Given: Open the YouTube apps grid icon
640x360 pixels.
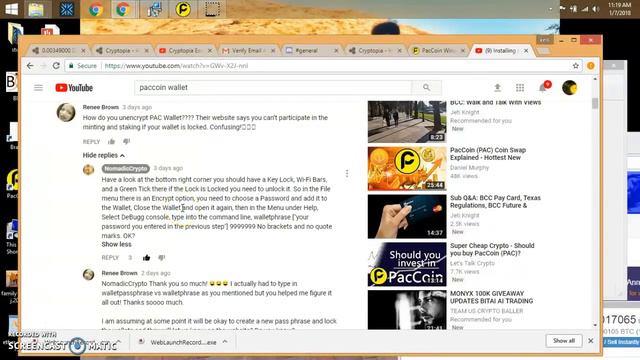Looking at the screenshot, I should [x=520, y=87].
